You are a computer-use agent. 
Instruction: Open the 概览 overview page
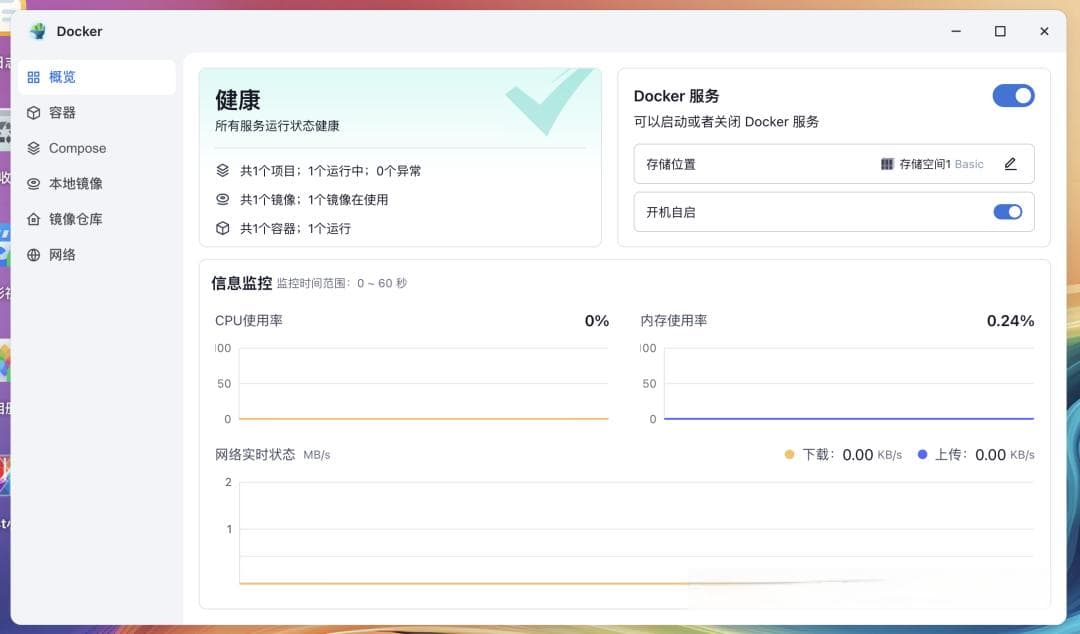point(96,77)
